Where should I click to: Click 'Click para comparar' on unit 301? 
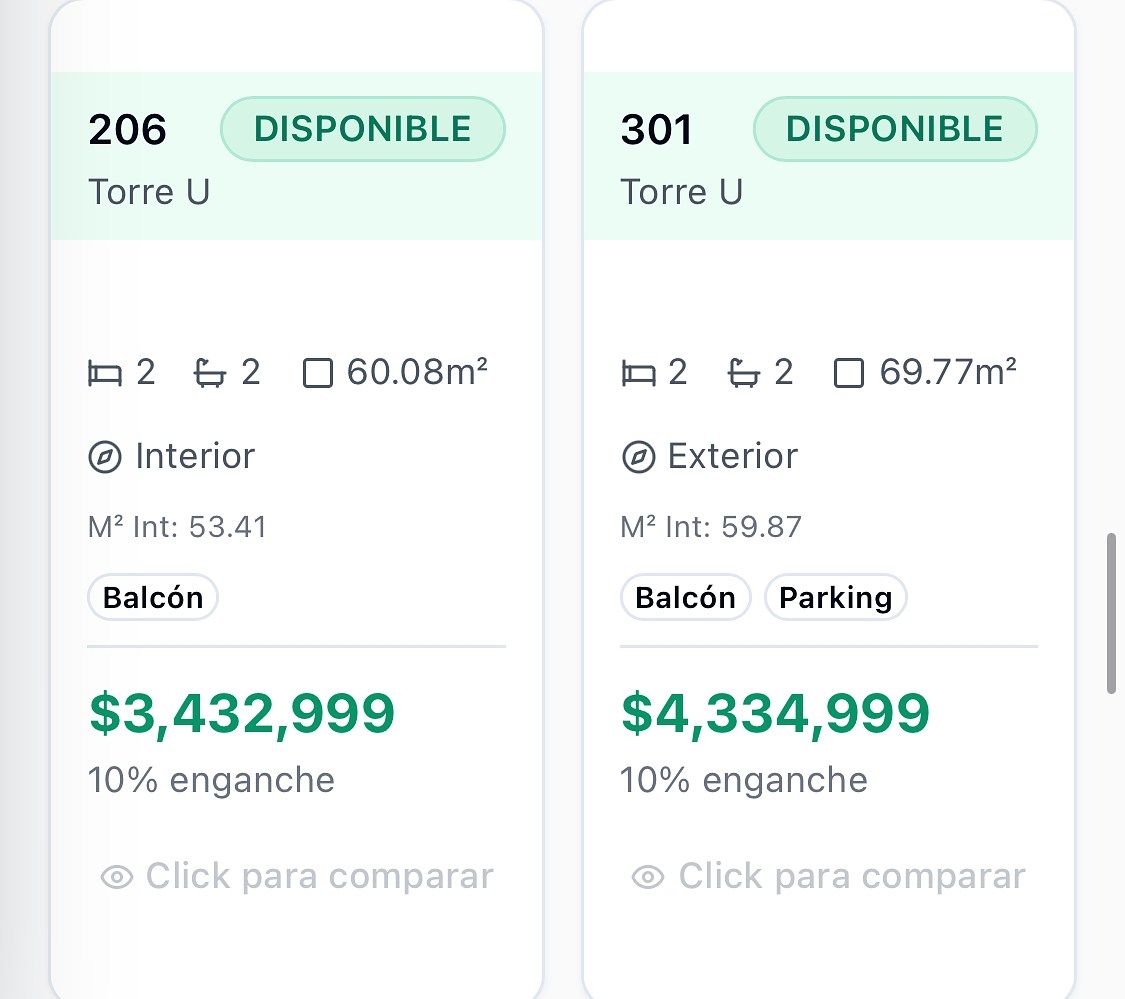[852, 876]
